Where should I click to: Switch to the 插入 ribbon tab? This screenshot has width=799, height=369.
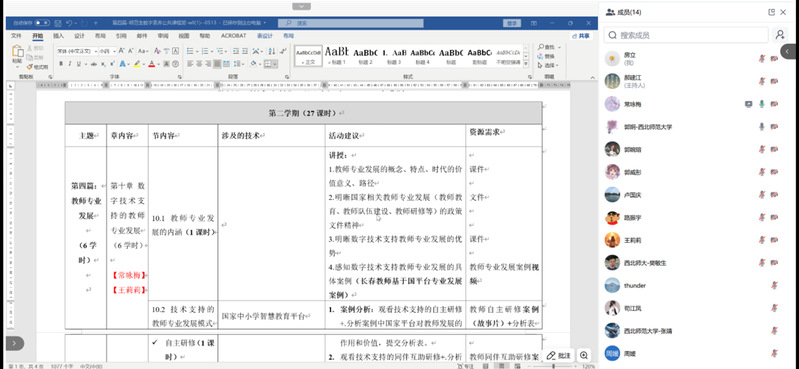pyautogui.click(x=59, y=36)
